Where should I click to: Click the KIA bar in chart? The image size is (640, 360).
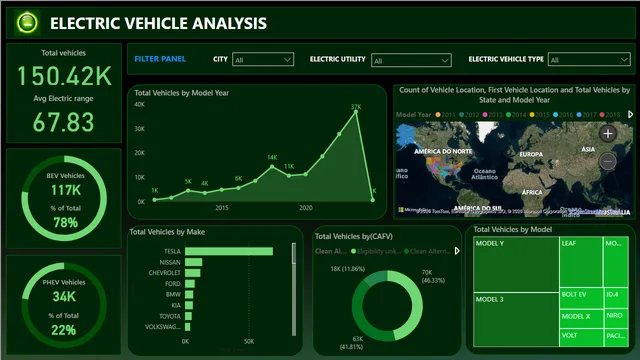(x=189, y=305)
